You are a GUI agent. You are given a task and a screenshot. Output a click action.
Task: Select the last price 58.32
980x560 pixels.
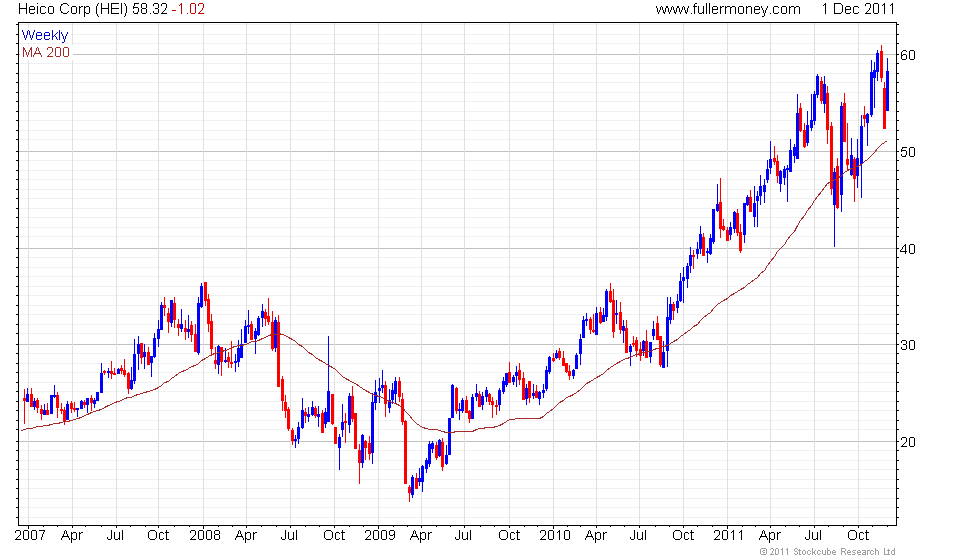tap(149, 9)
